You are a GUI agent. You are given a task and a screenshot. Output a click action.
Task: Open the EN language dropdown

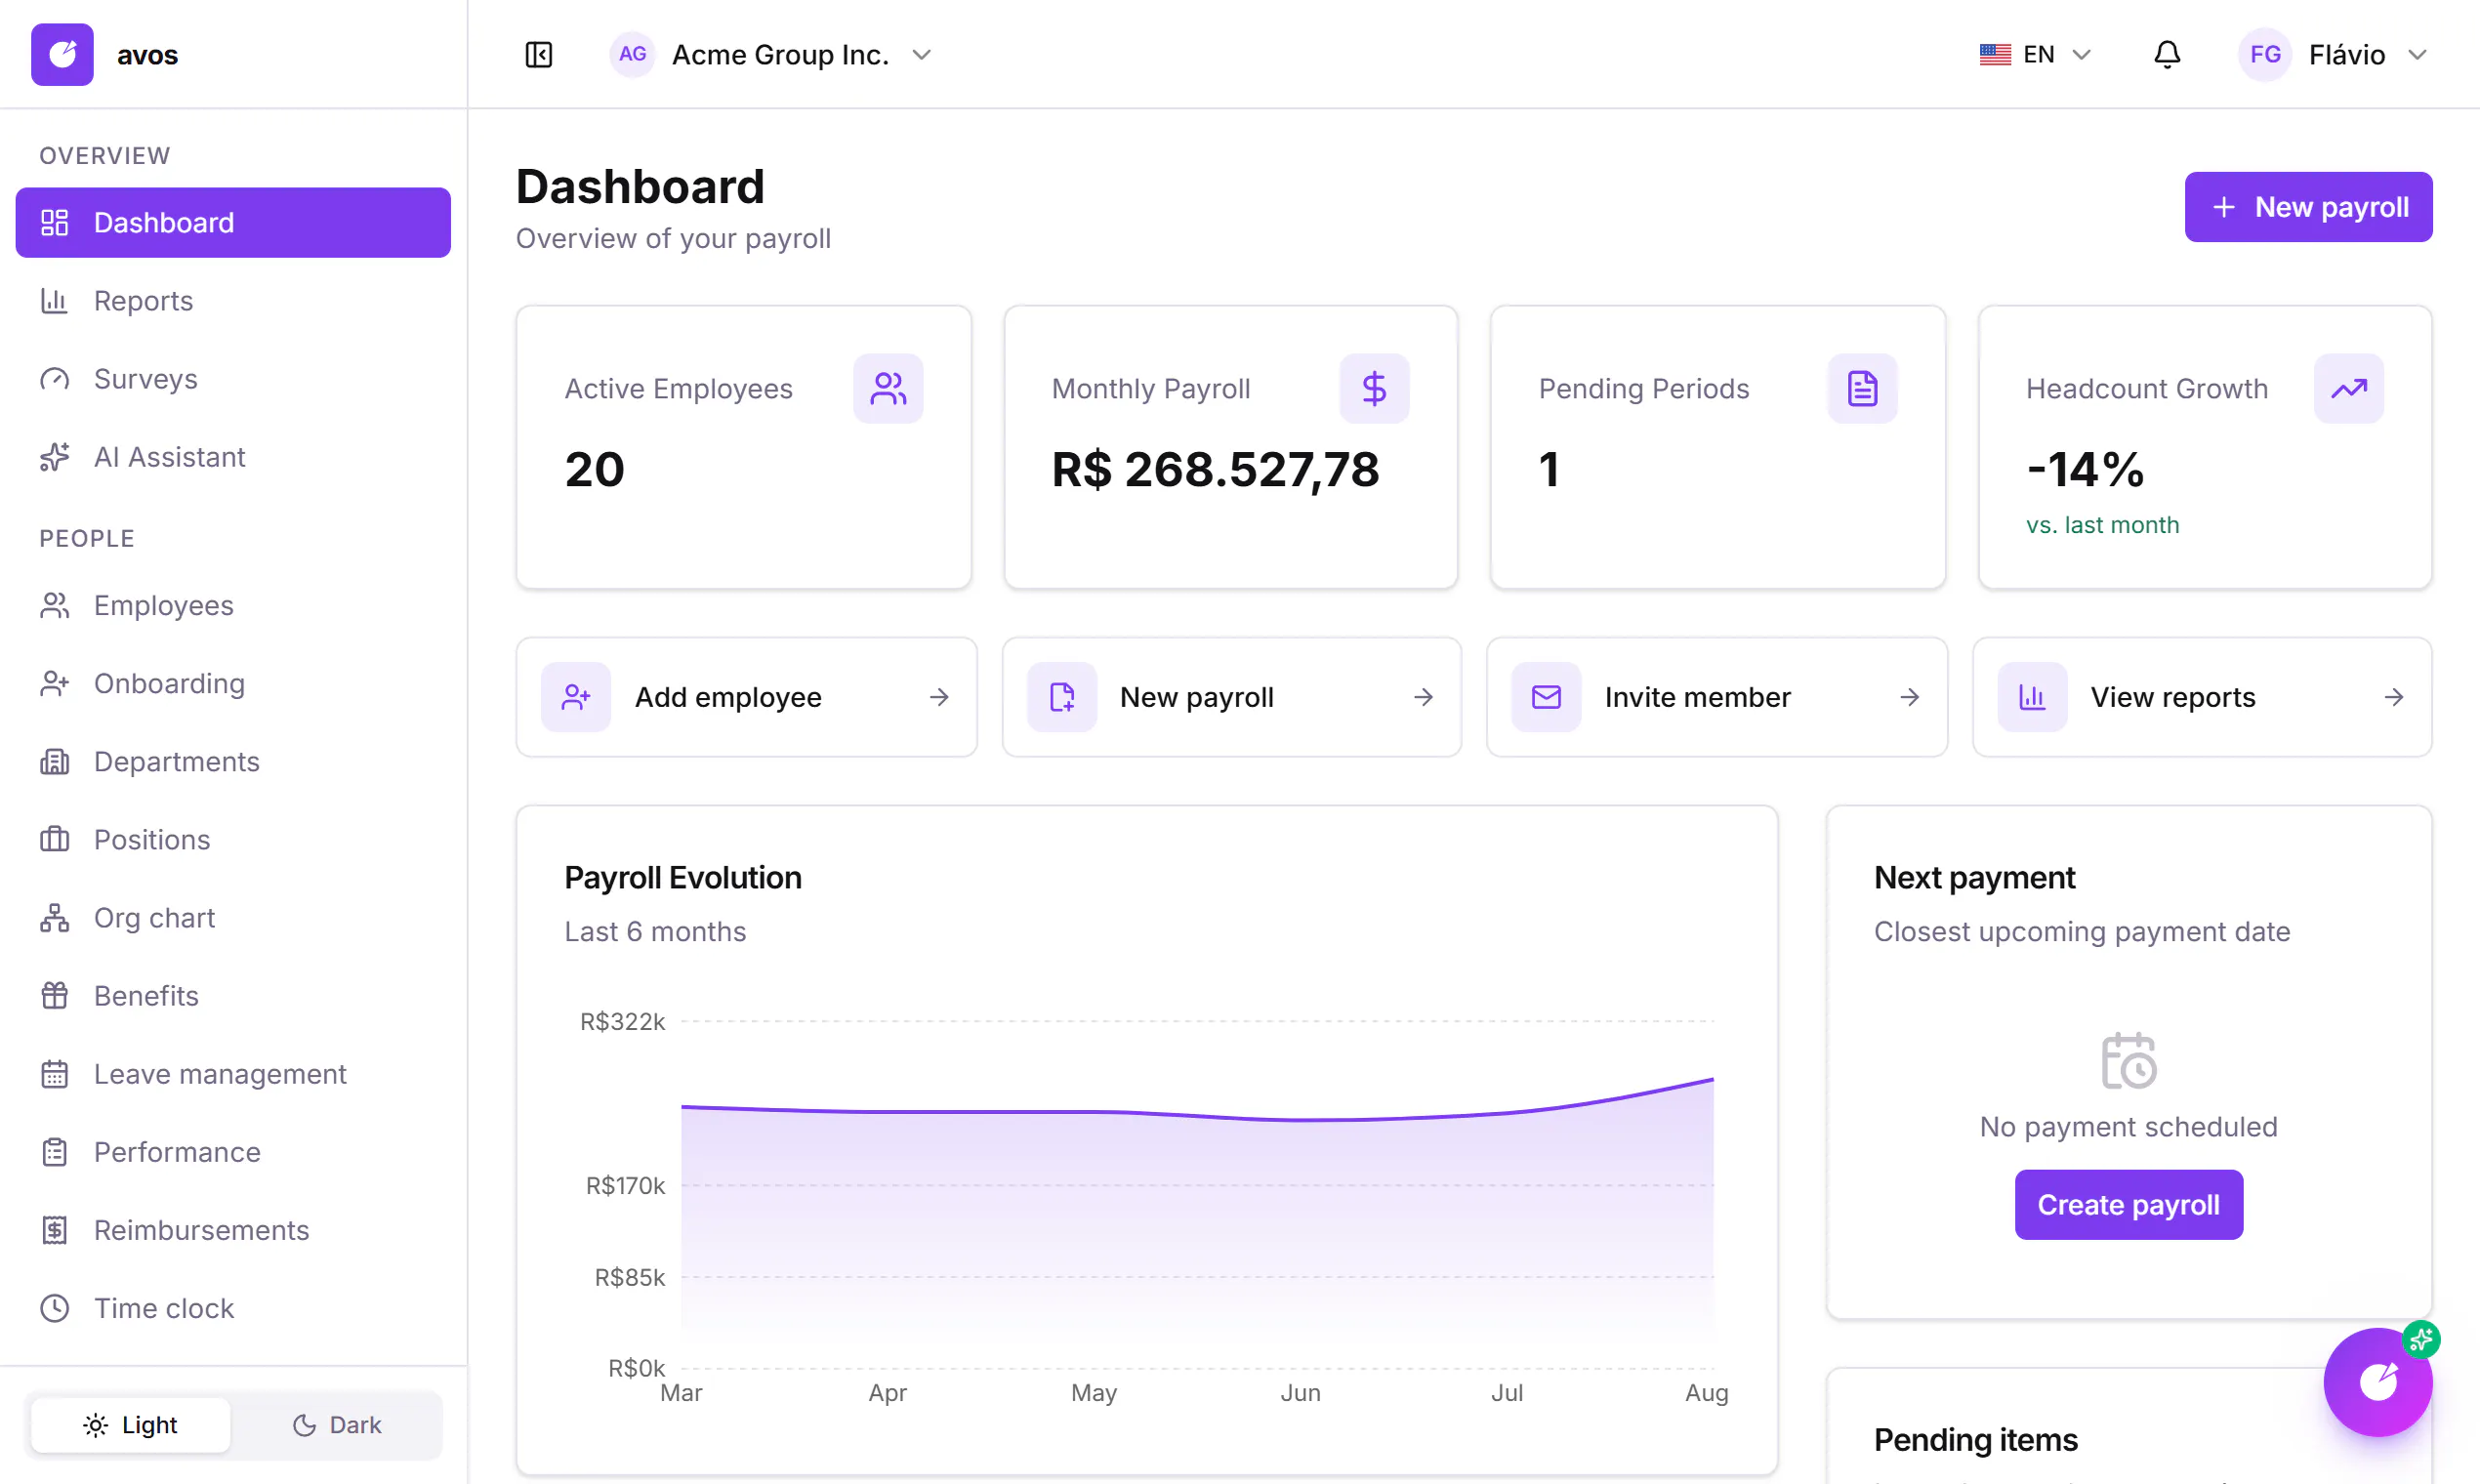[2035, 54]
